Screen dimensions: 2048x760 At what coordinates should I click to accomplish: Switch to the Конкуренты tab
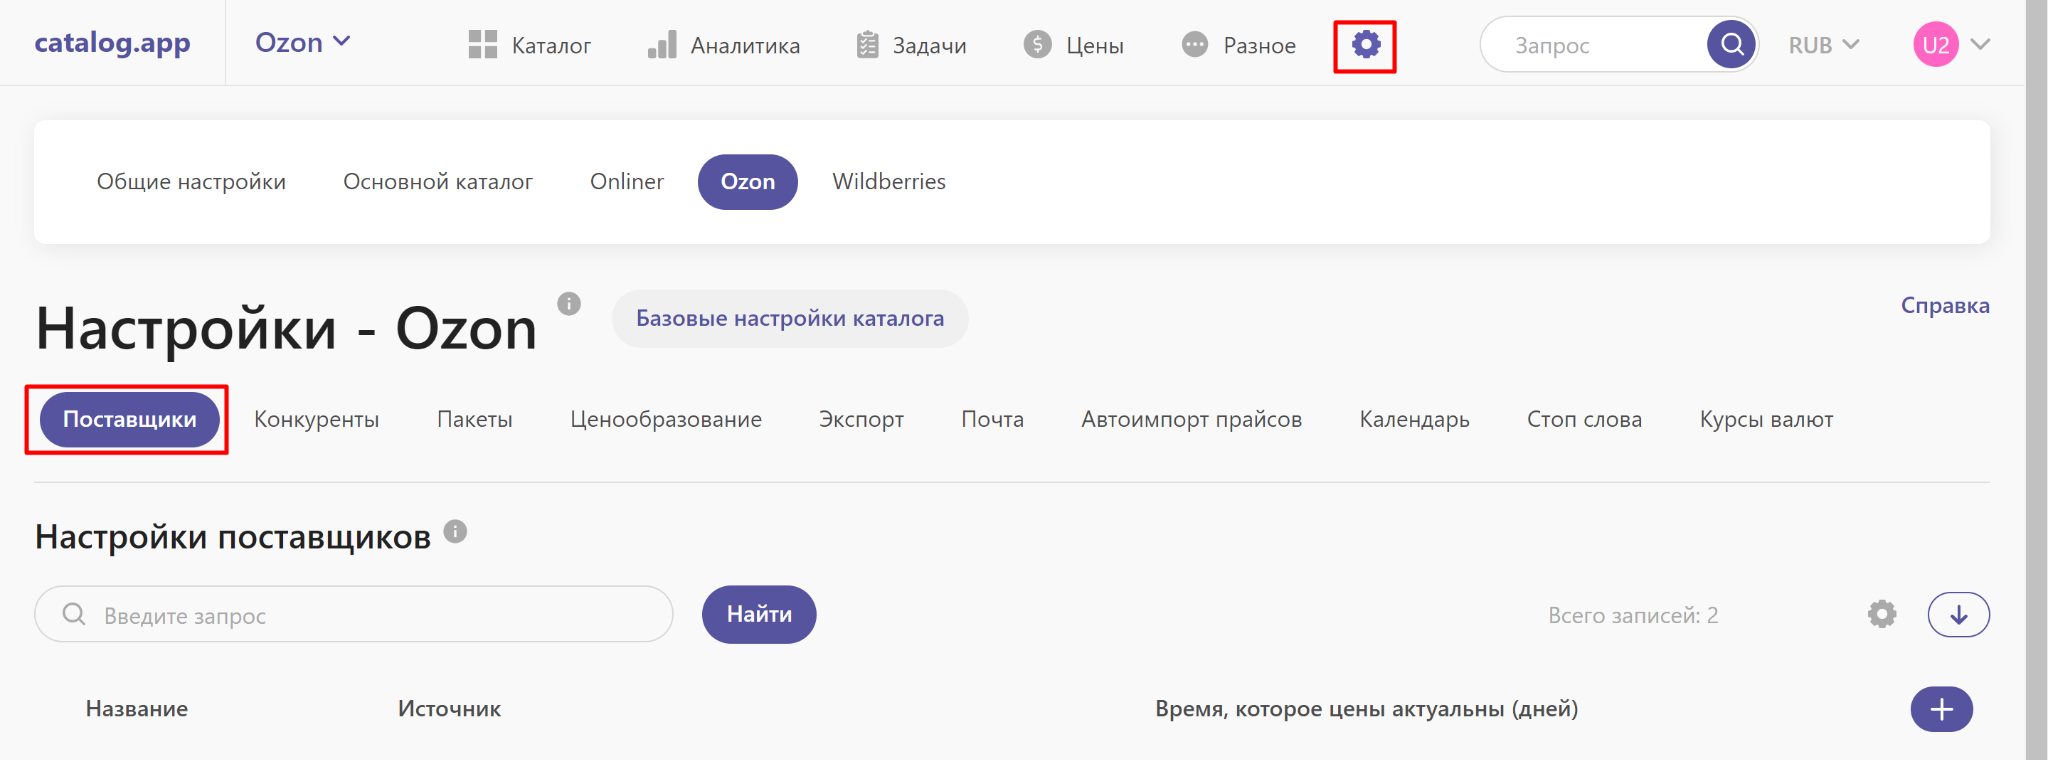pyautogui.click(x=316, y=420)
